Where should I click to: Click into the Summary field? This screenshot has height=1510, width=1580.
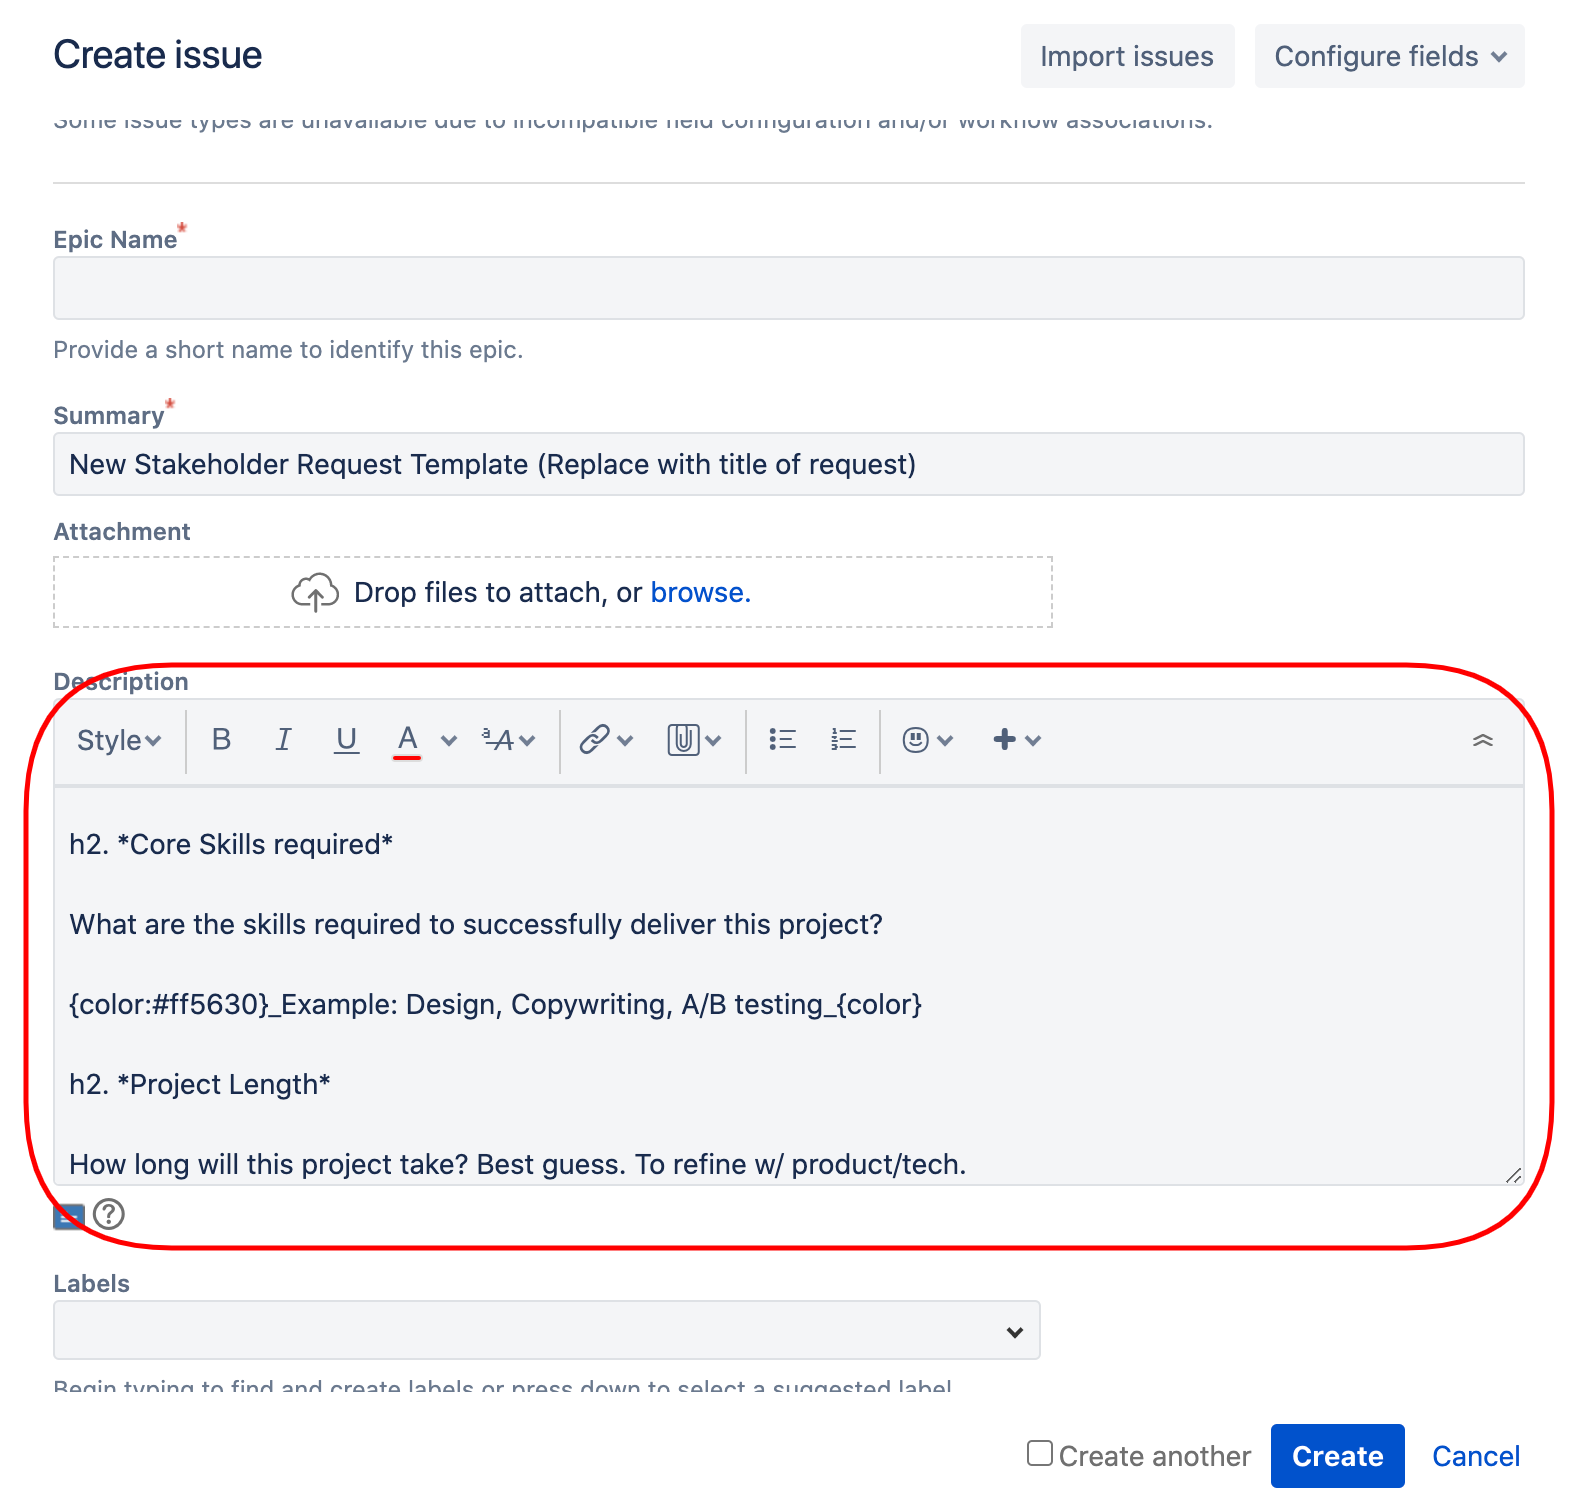(x=788, y=464)
